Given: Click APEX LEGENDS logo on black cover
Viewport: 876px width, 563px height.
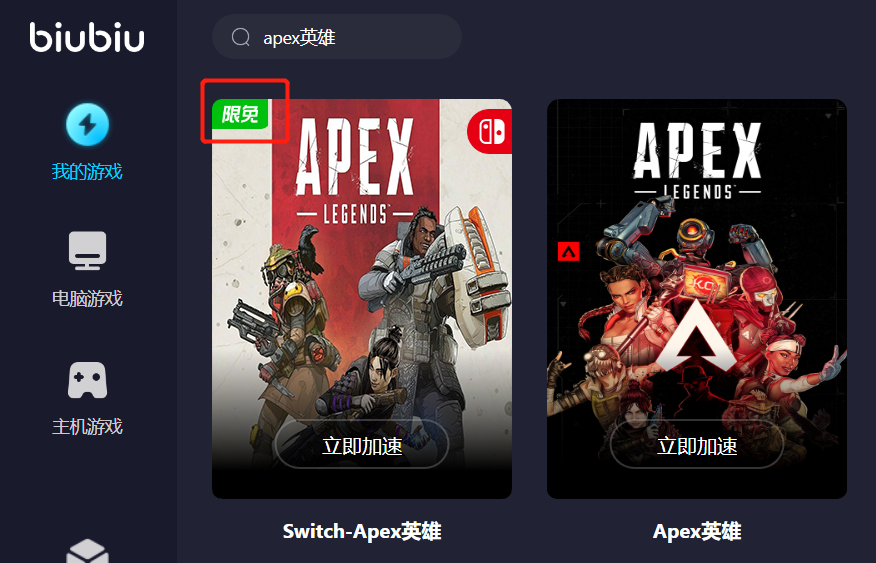Looking at the screenshot, I should [x=697, y=160].
